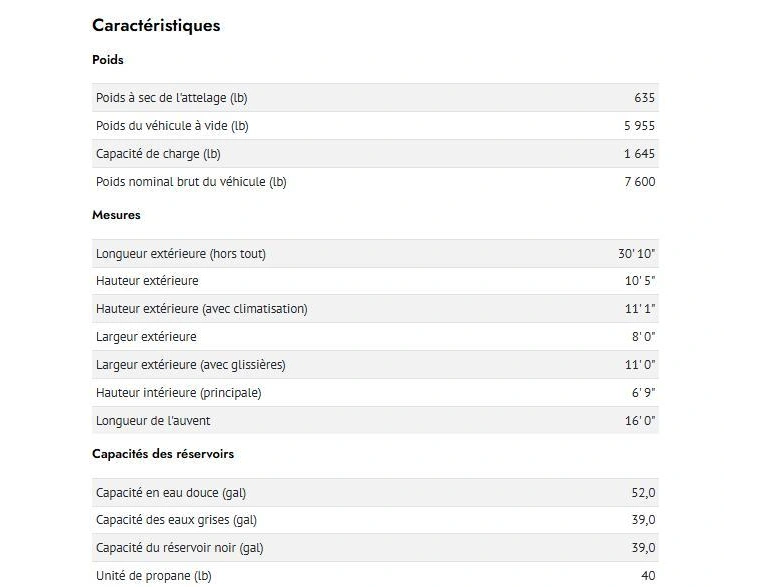782x587 pixels.
Task: Select the Longueur de l'auvent row label
Action: tap(153, 421)
